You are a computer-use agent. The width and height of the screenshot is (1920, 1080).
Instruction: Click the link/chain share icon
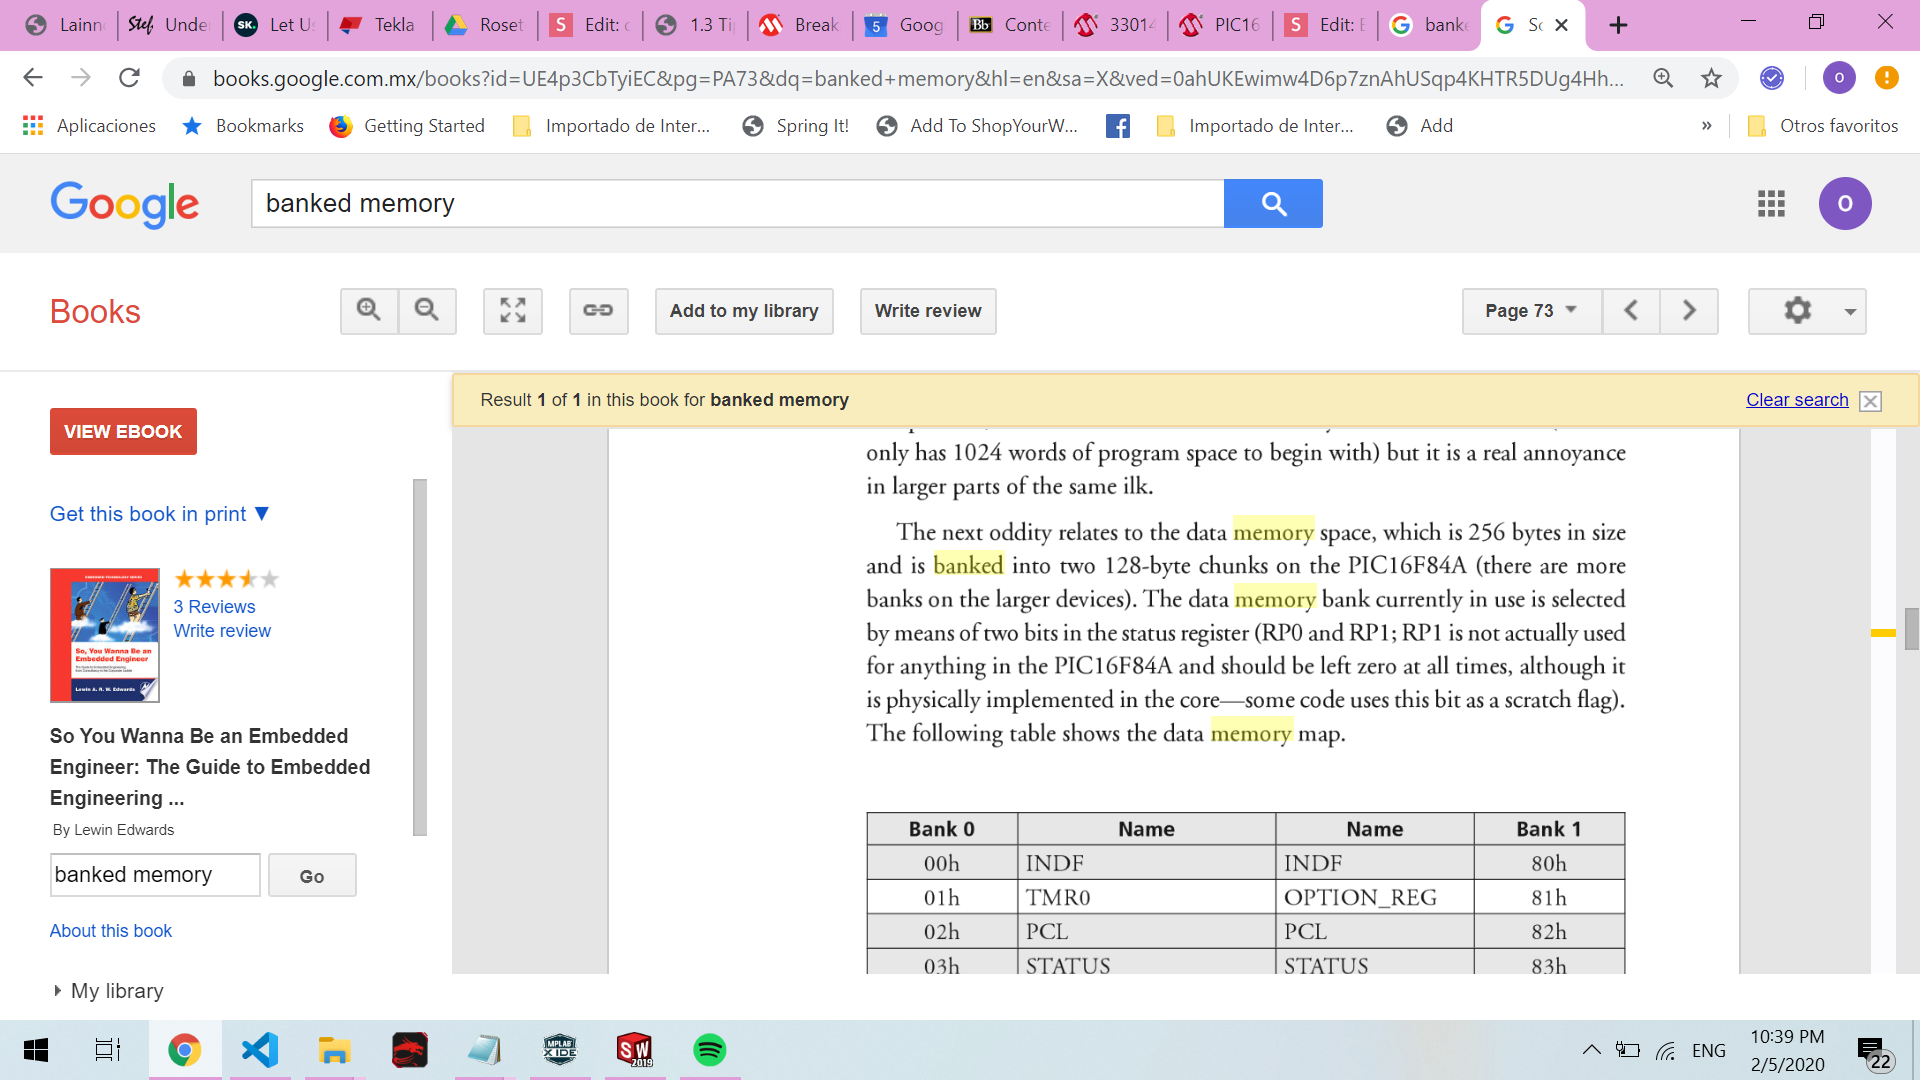tap(598, 311)
